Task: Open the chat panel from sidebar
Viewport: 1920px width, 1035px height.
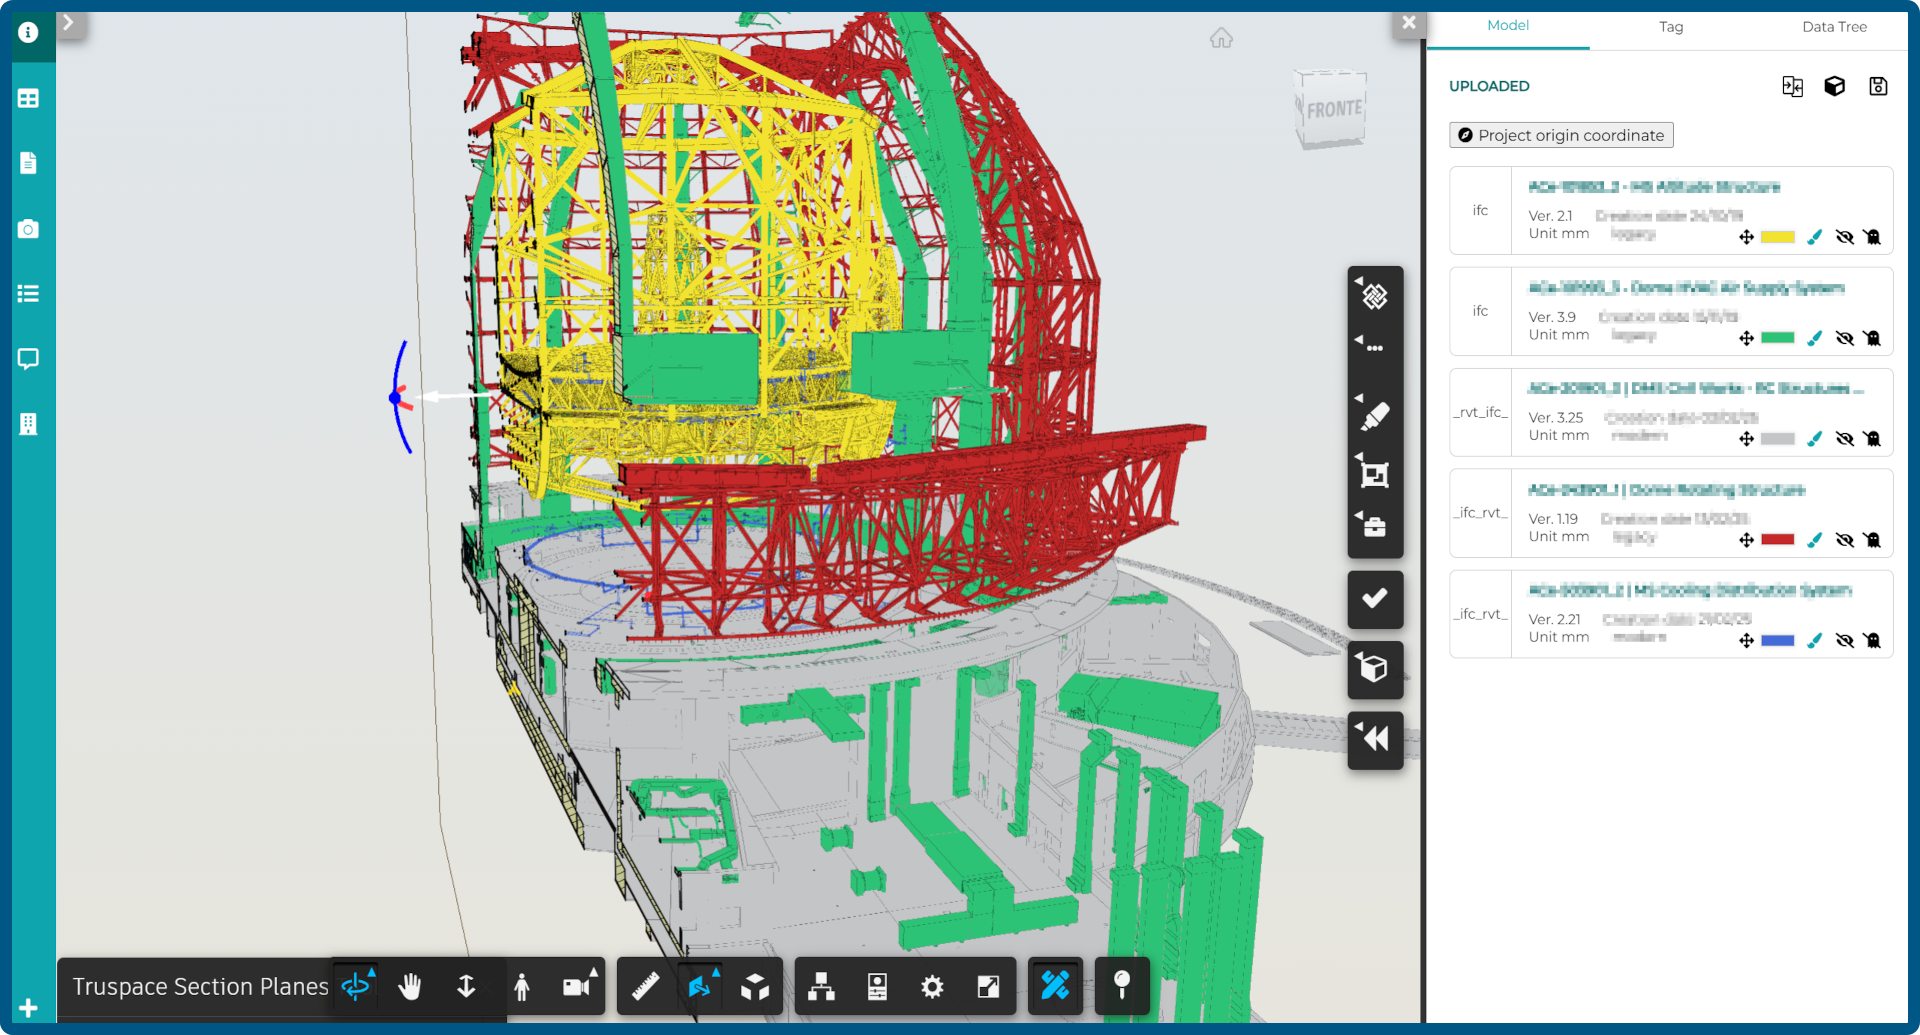Action: coord(27,359)
